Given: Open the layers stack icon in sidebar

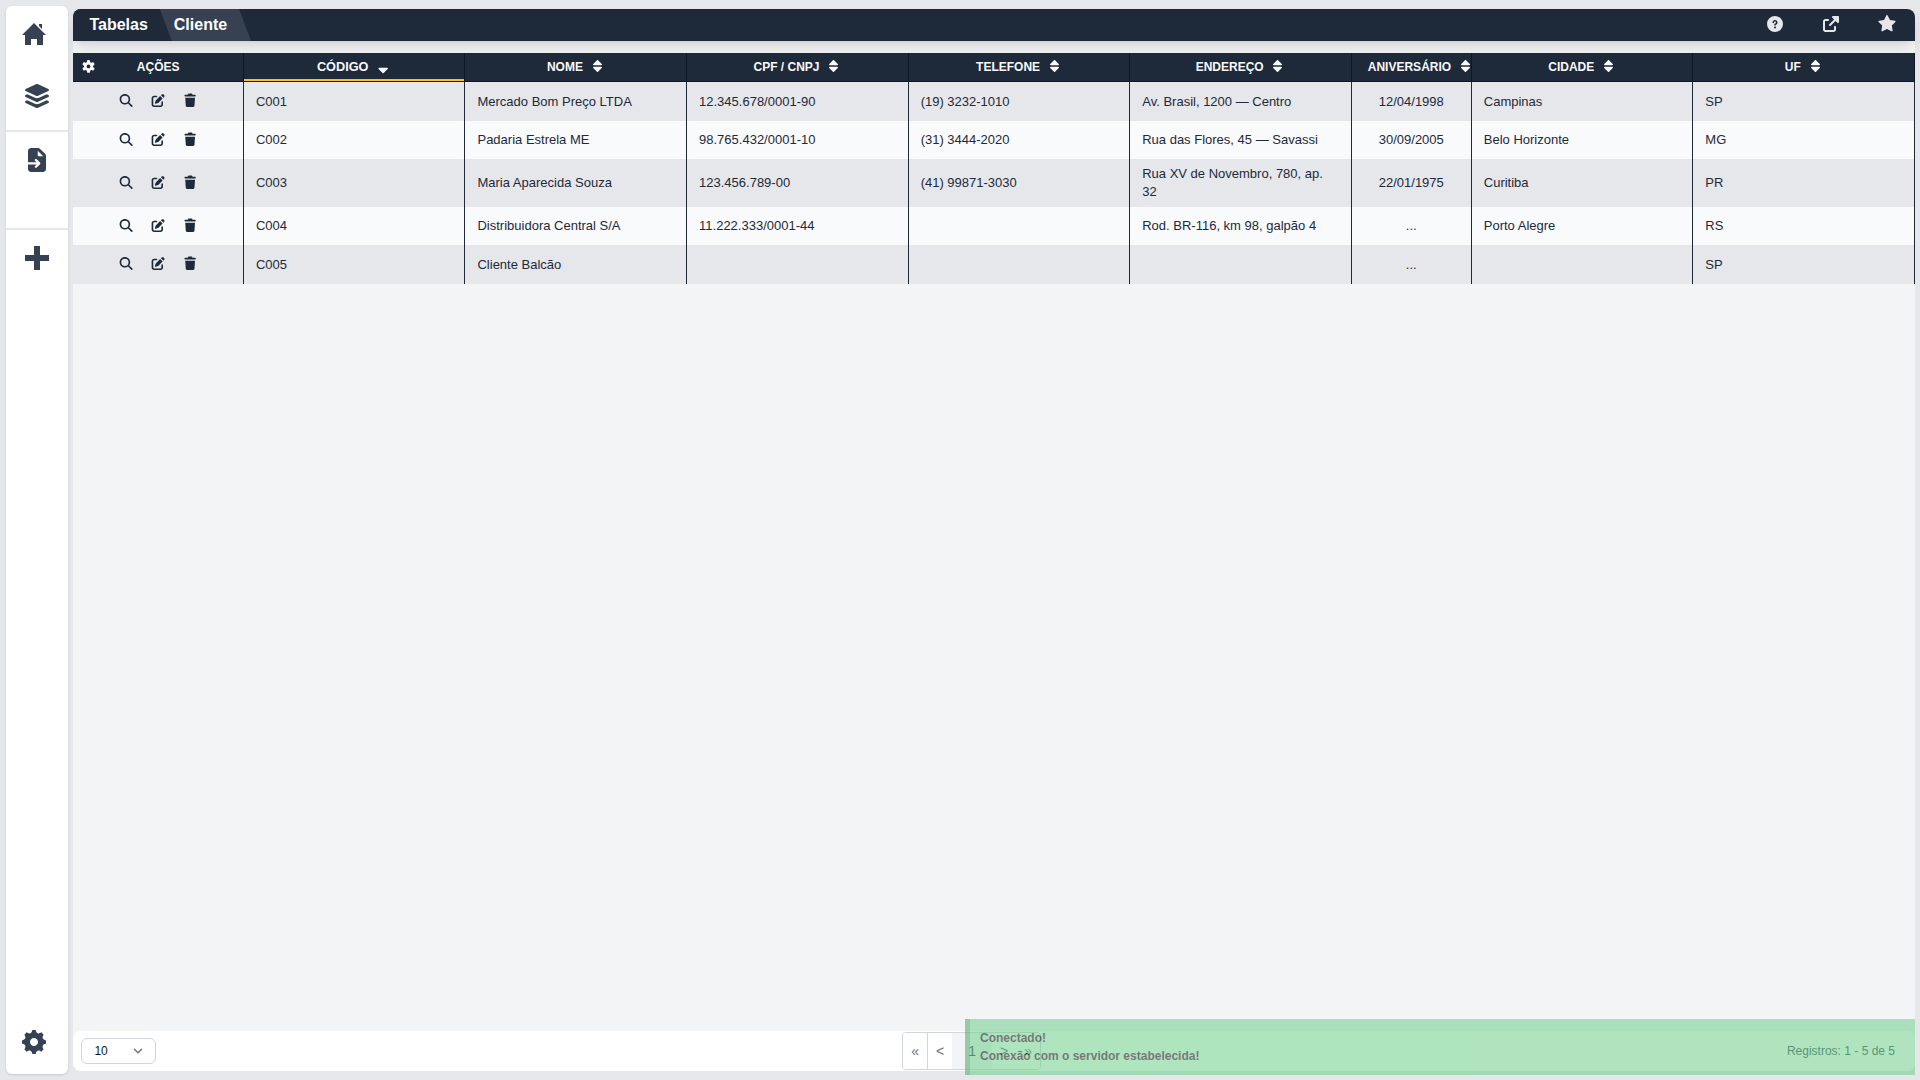Looking at the screenshot, I should pos(36,96).
